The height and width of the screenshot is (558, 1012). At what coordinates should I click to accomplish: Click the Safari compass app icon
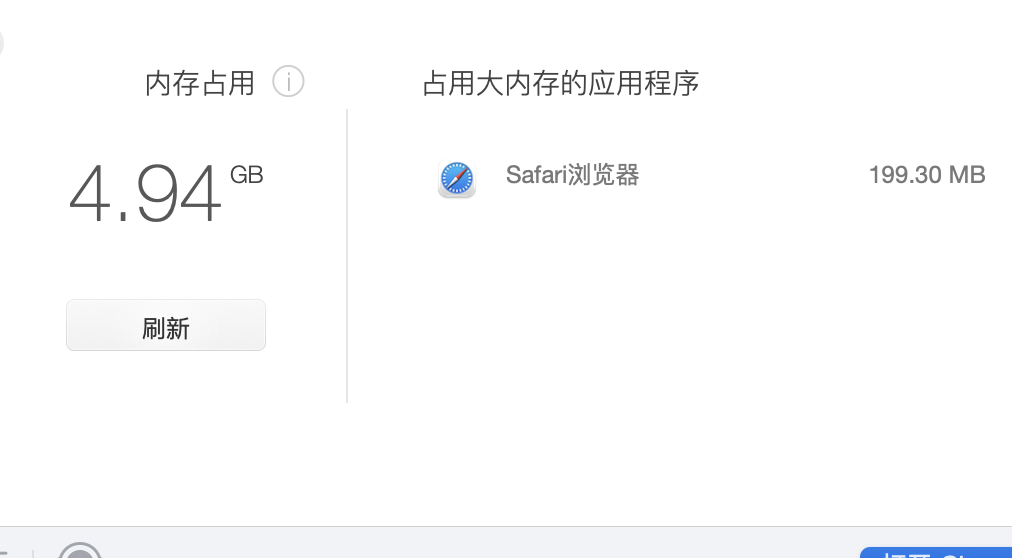(457, 178)
